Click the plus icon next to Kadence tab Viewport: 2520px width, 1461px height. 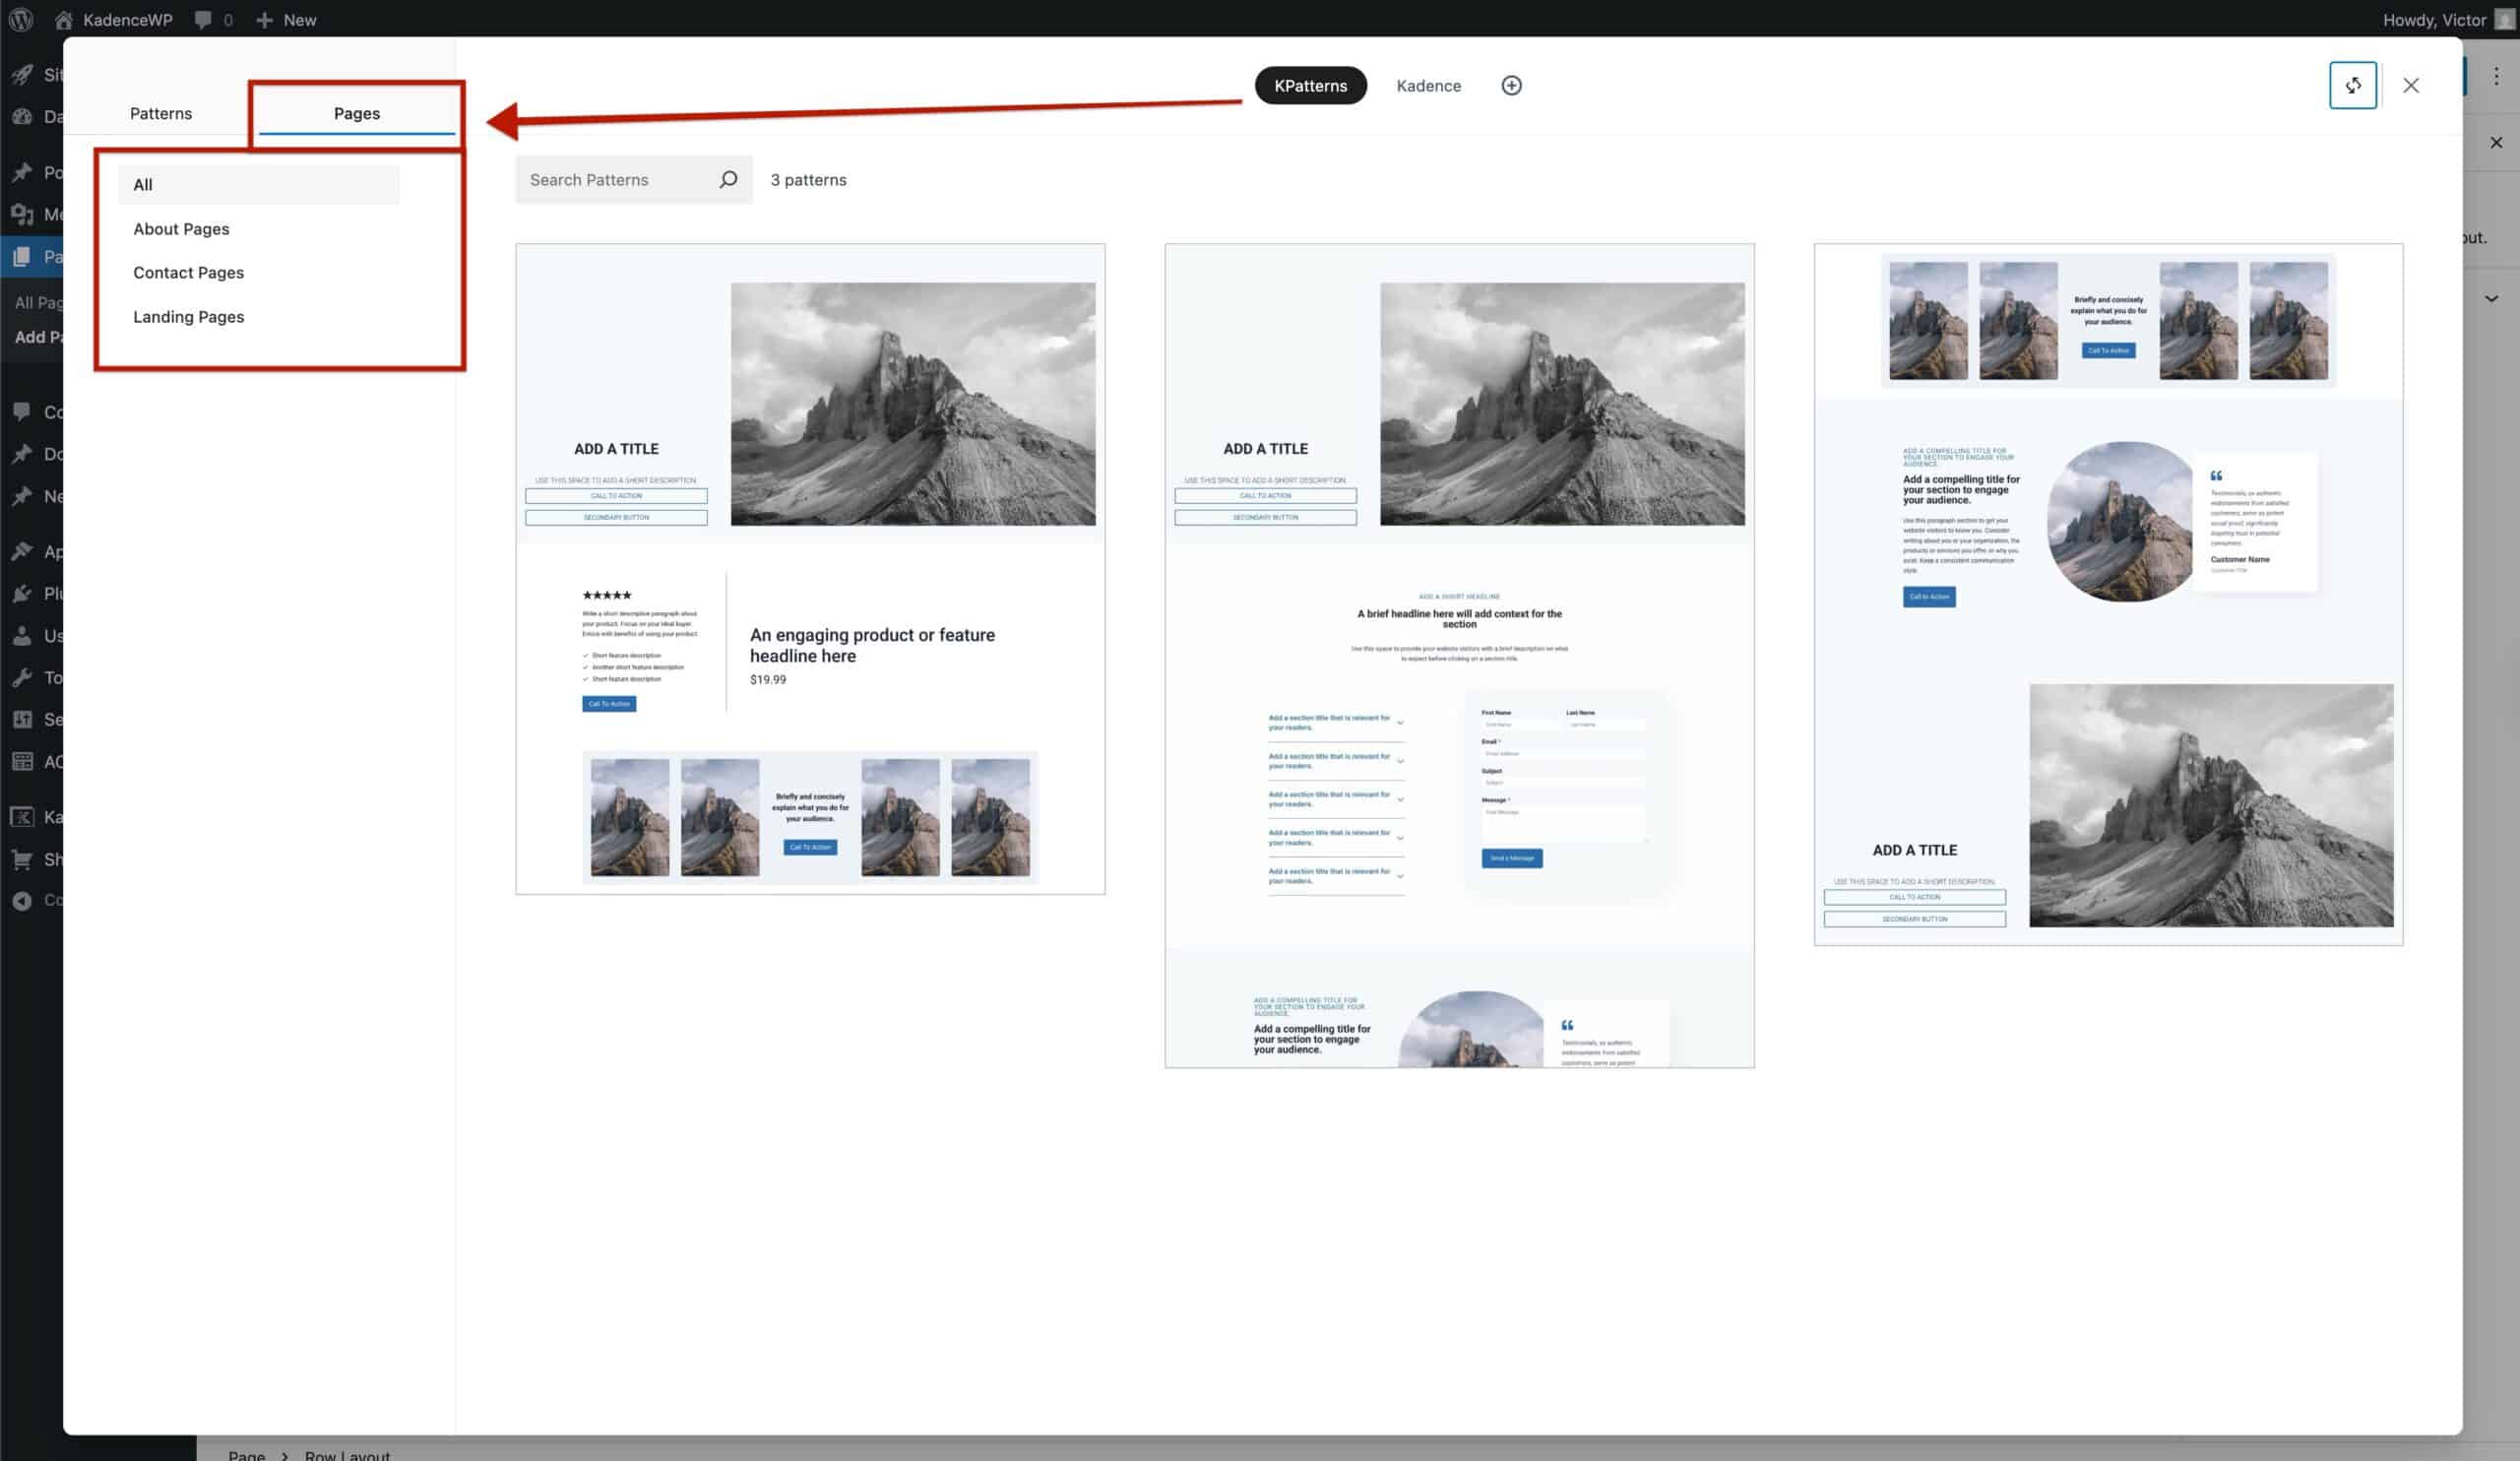[1511, 85]
